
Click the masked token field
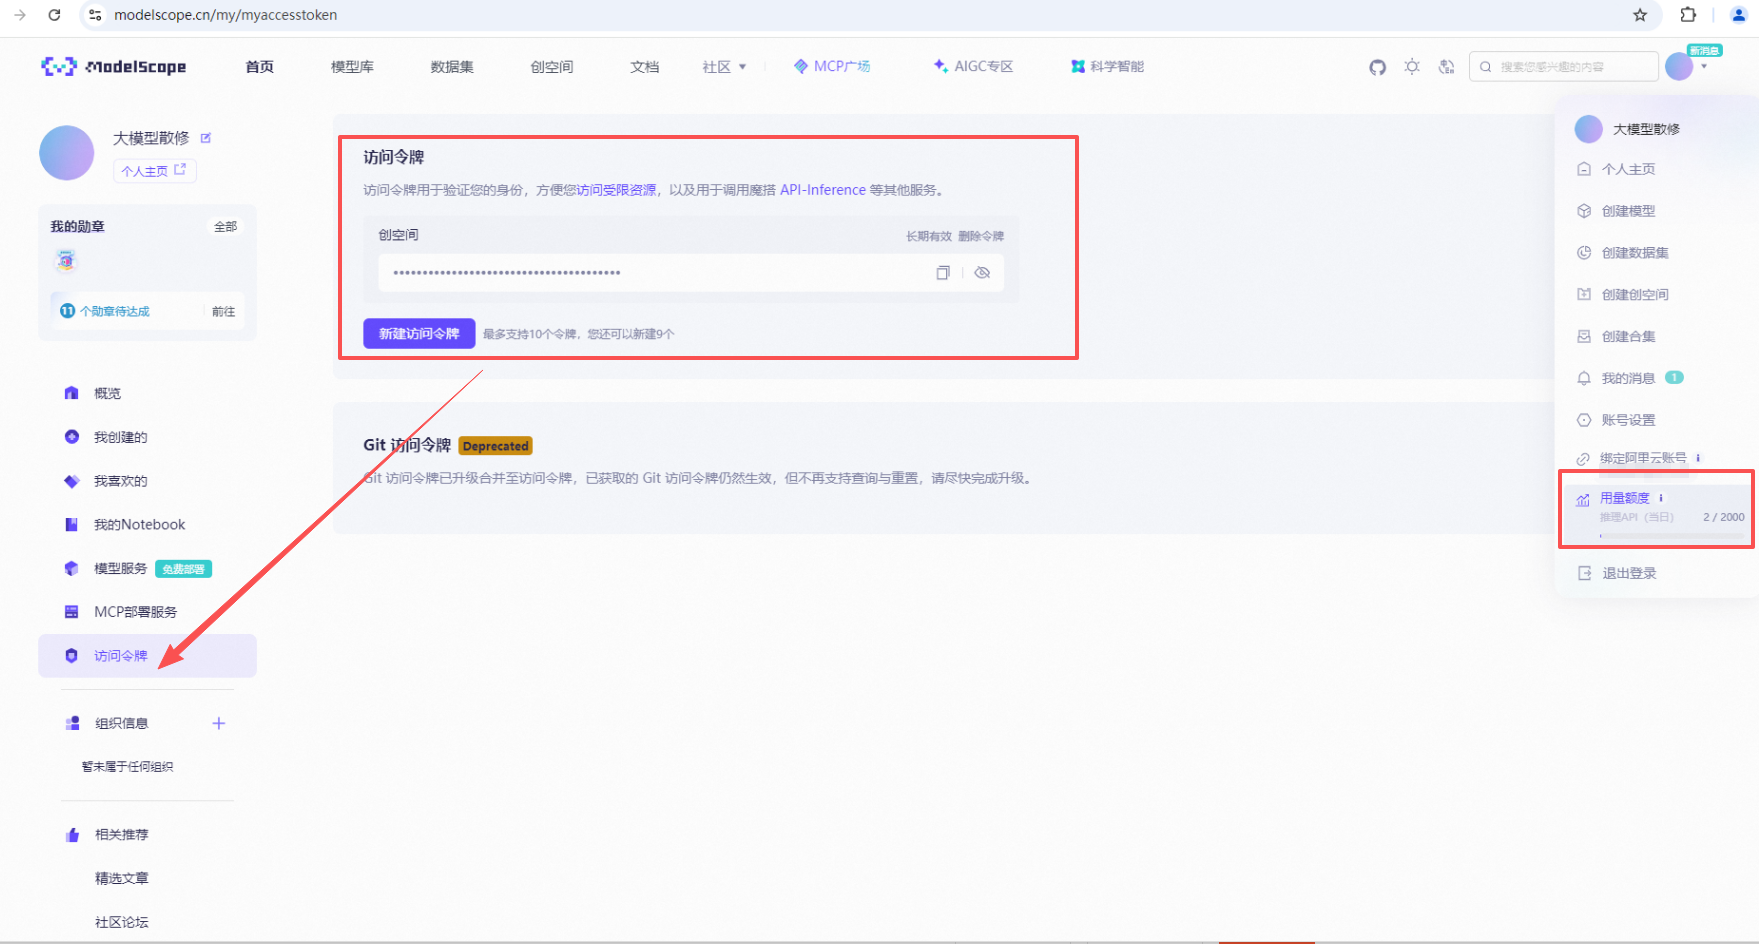tap(691, 273)
